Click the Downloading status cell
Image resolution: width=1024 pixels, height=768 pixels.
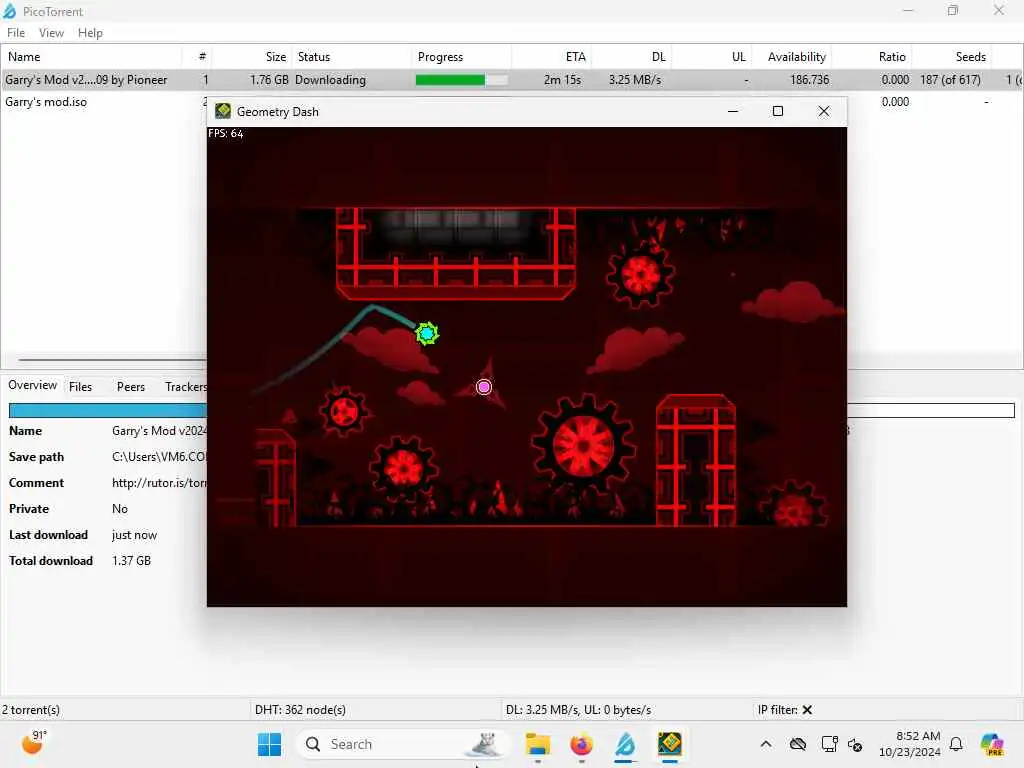[330, 80]
